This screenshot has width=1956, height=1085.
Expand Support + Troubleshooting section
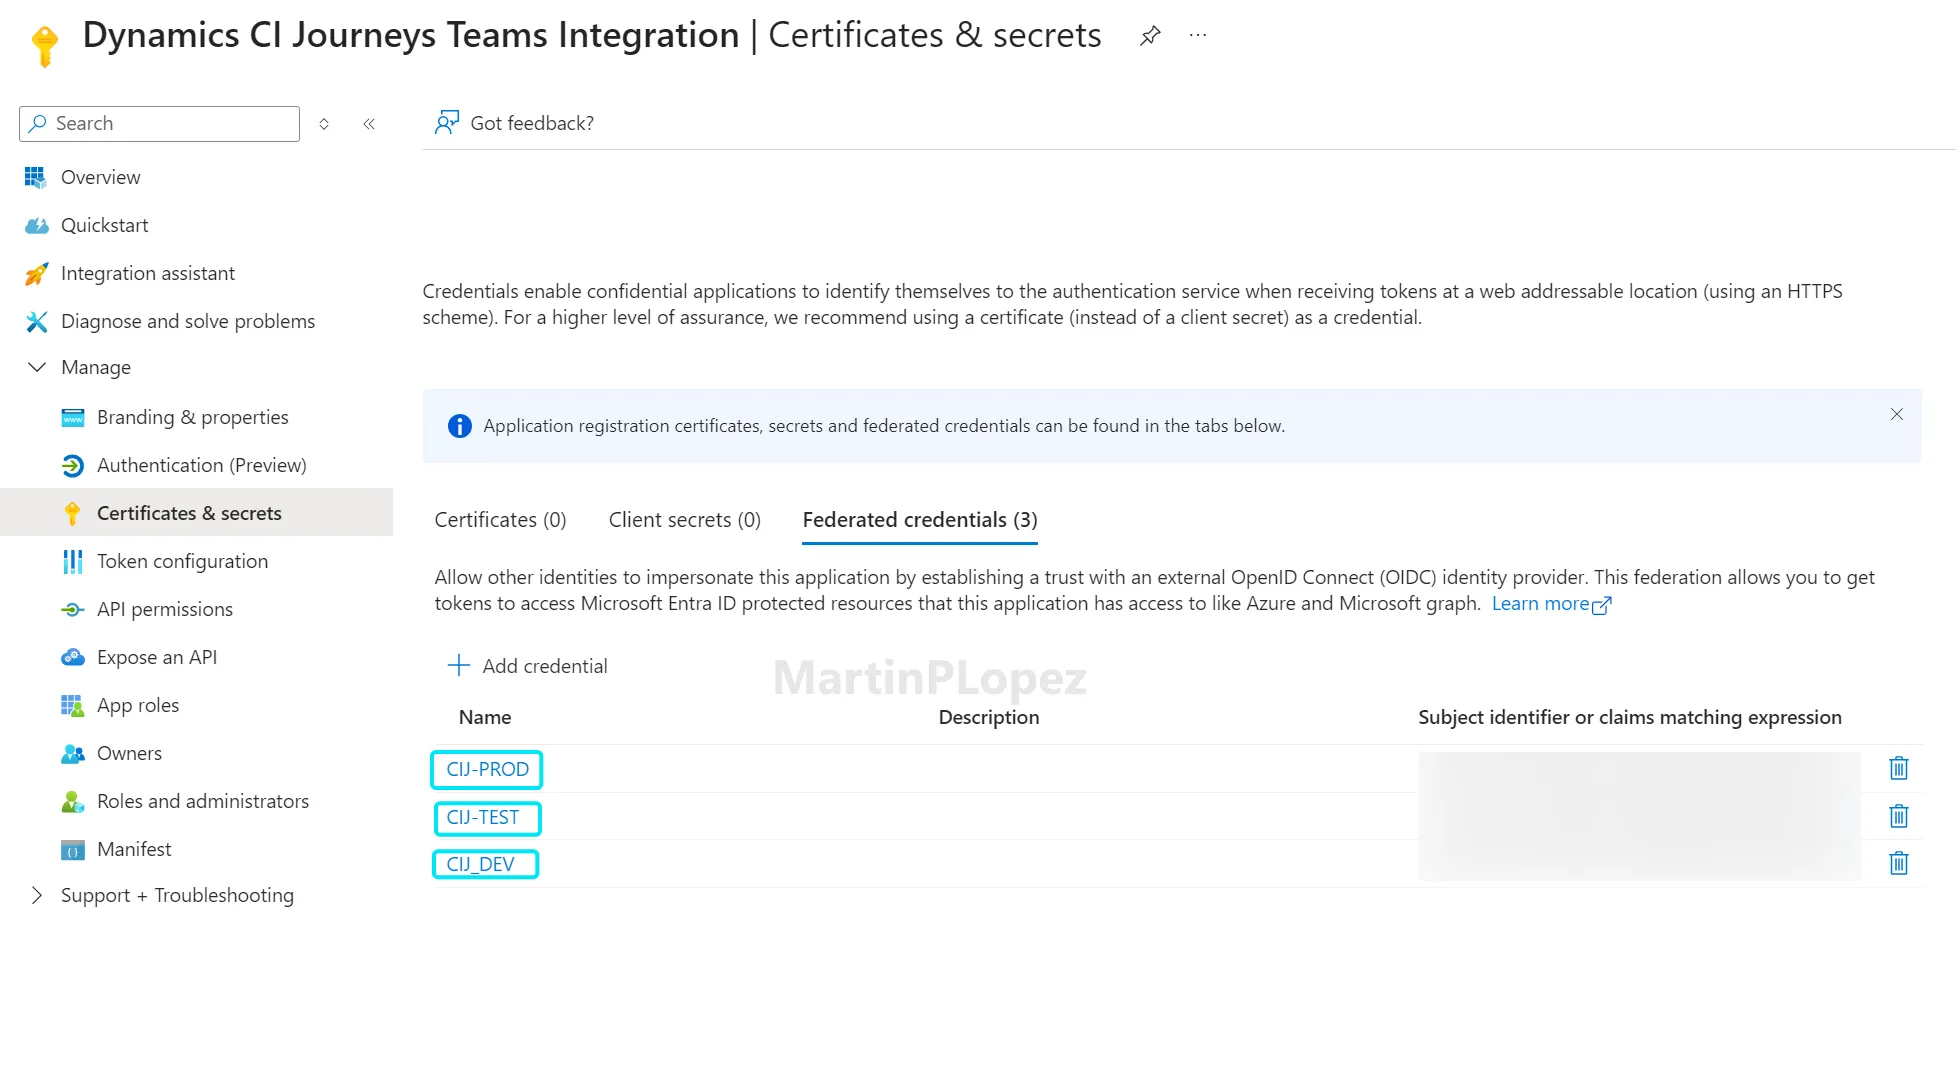37,896
